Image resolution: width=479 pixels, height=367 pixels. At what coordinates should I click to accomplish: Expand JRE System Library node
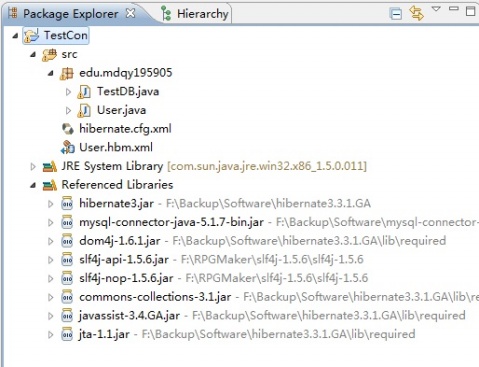coord(33,166)
